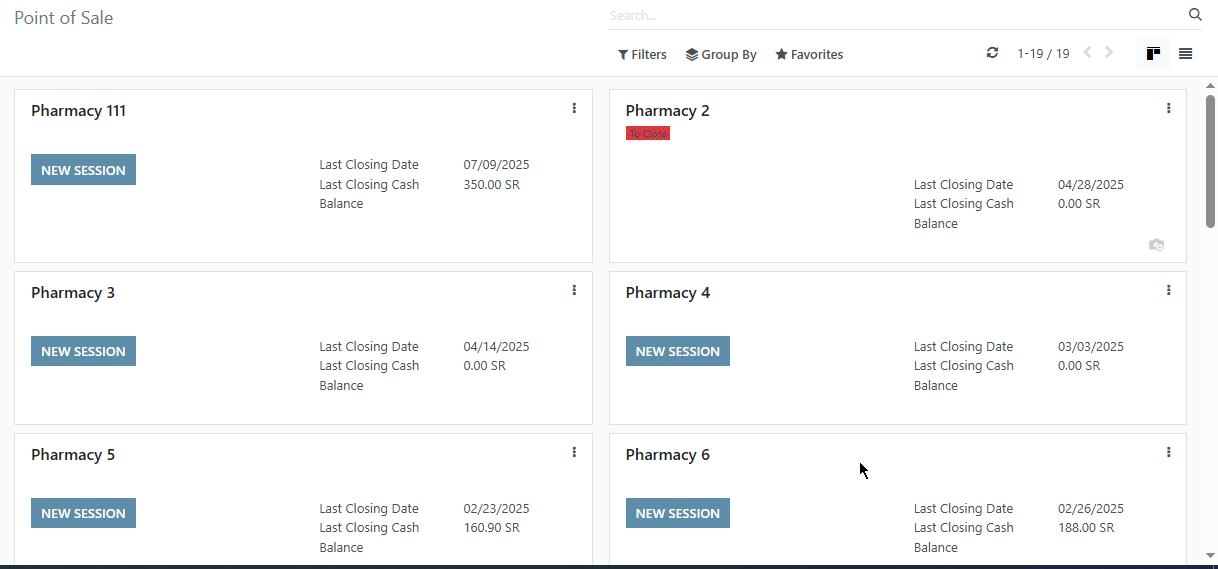Open Pharmacy 2 three-dot menu
This screenshot has height=569, width=1218.
[x=1168, y=108]
